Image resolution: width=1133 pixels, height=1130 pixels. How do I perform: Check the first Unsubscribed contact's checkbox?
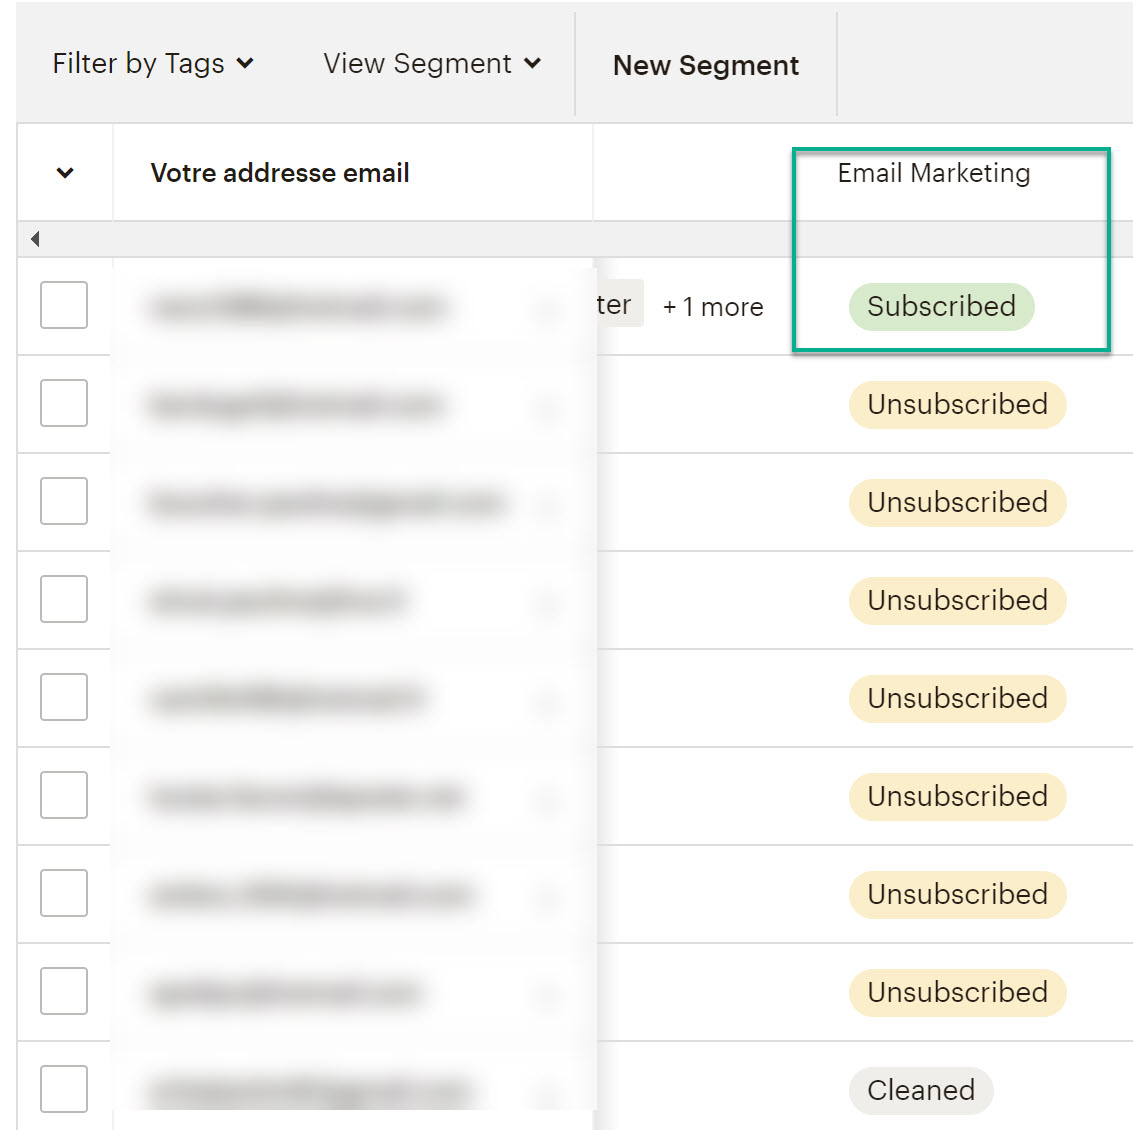pos(64,403)
